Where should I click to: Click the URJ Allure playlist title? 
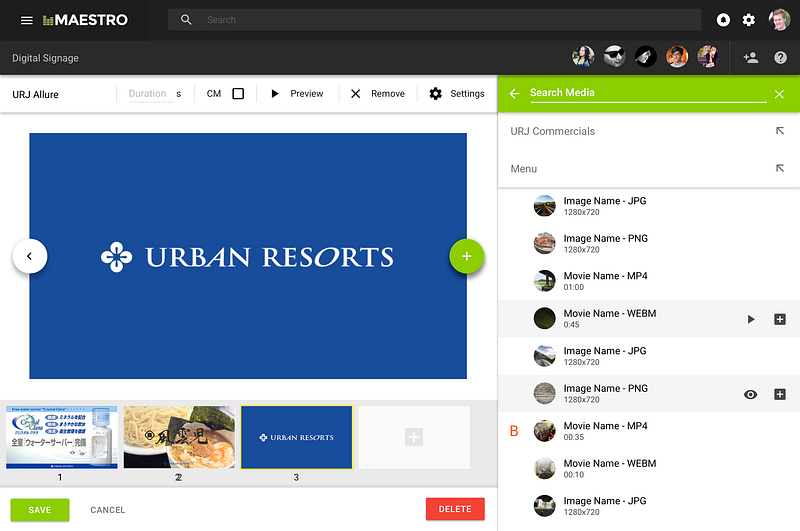coord(35,94)
